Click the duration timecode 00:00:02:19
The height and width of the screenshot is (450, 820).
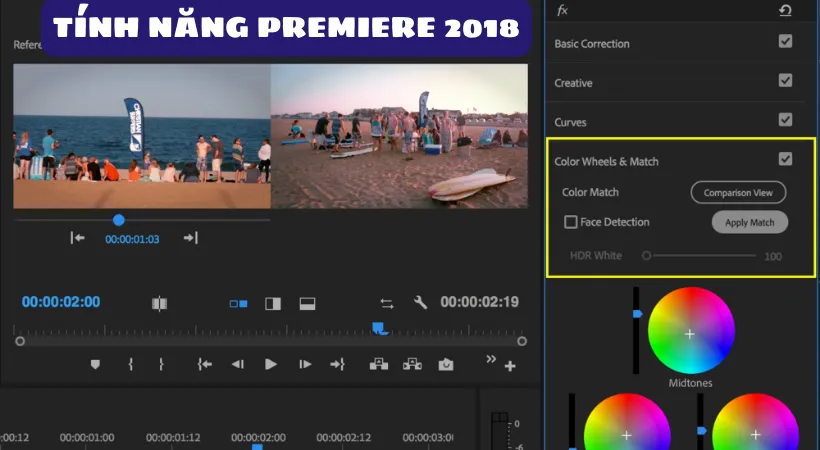pos(480,302)
